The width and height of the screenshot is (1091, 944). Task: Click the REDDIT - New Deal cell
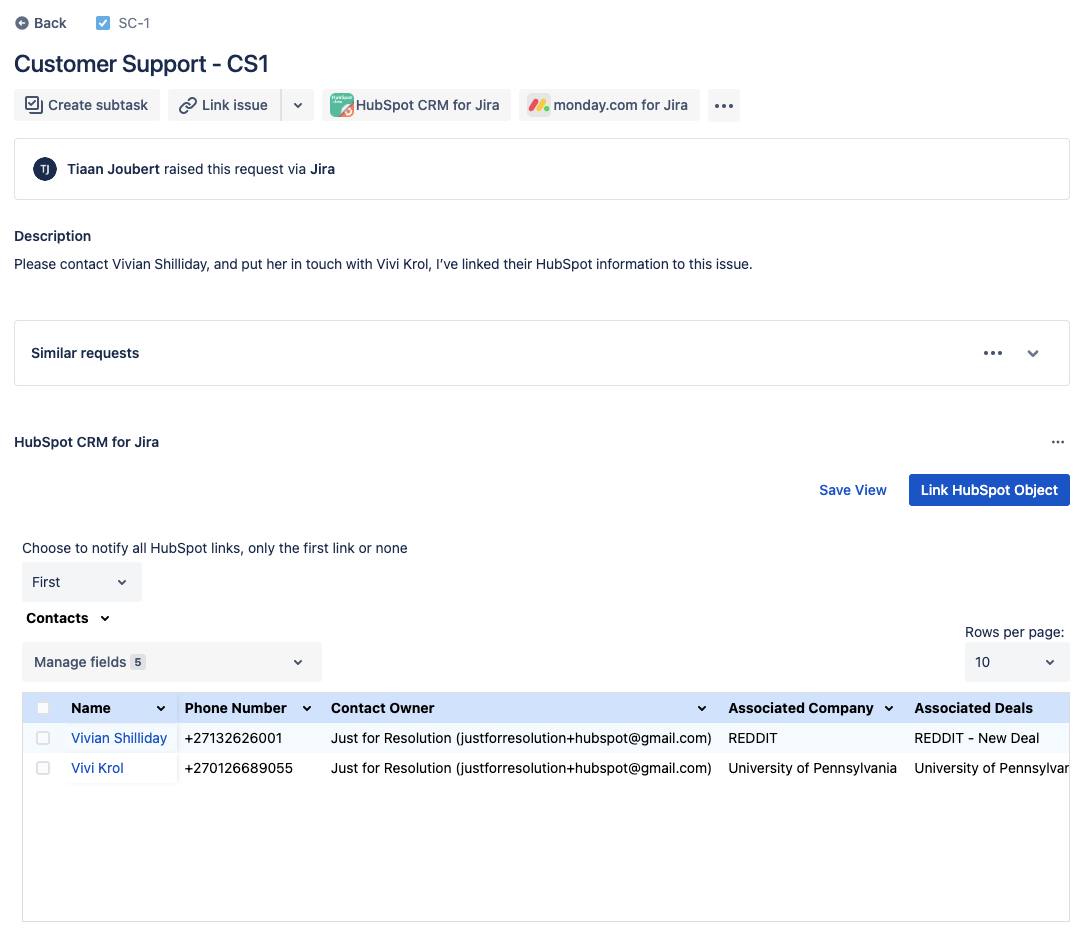[977, 738]
